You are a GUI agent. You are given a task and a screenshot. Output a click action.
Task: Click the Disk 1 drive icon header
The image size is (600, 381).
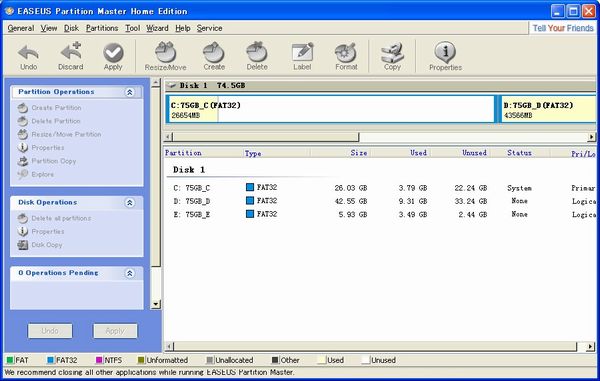(x=171, y=86)
